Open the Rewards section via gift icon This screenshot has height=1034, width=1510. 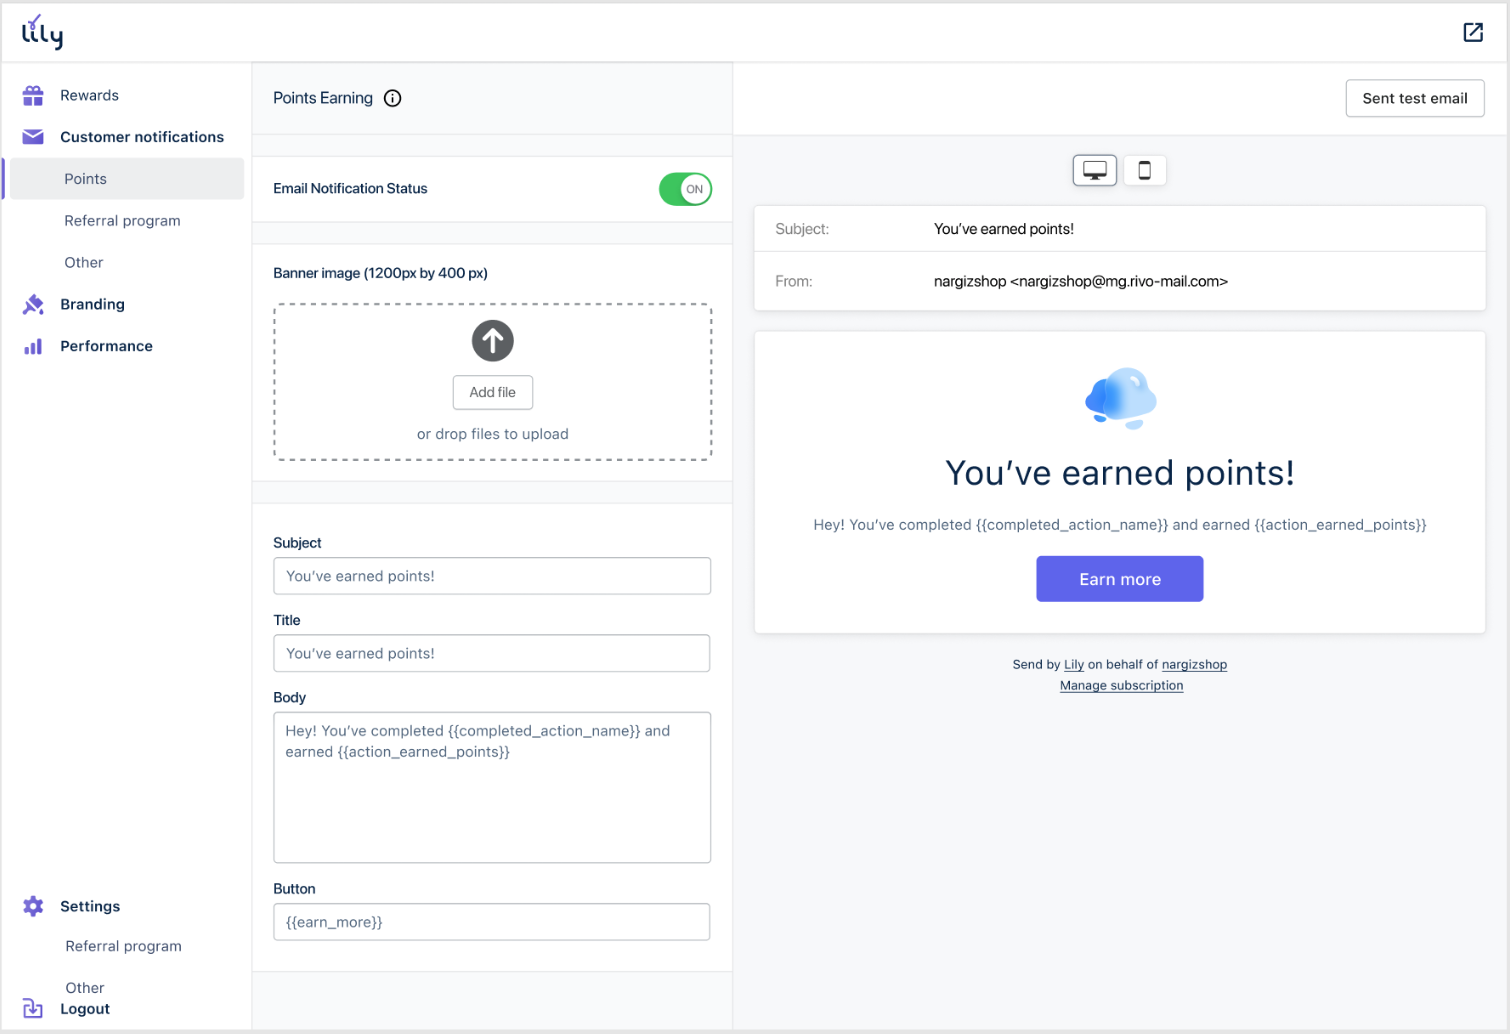(x=33, y=95)
